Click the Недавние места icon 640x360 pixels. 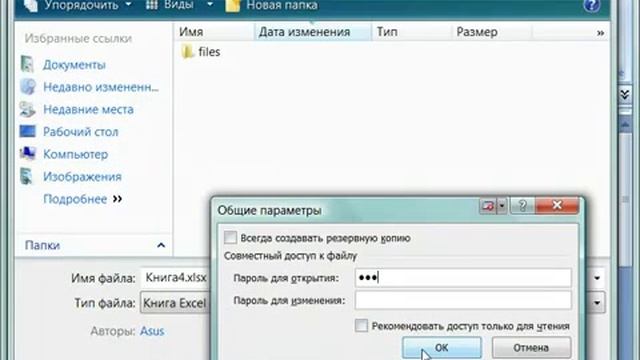[27, 109]
